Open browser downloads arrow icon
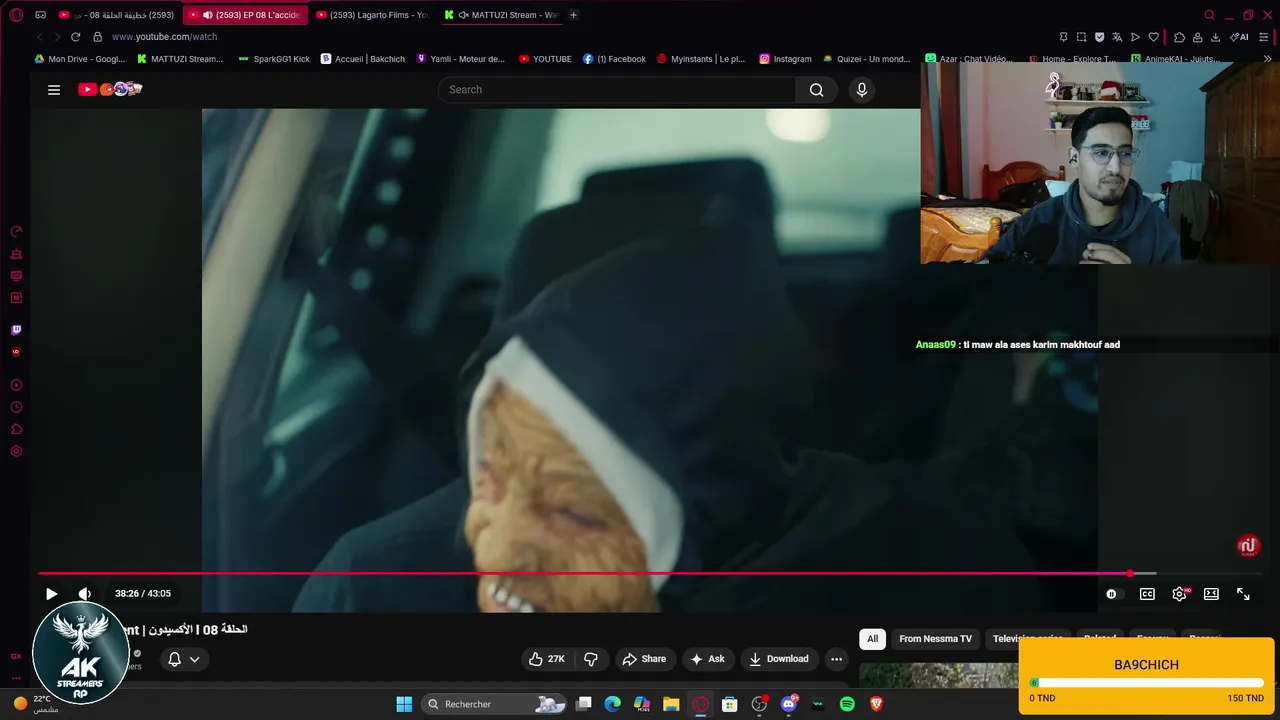1280x720 pixels. pyautogui.click(x=1215, y=37)
